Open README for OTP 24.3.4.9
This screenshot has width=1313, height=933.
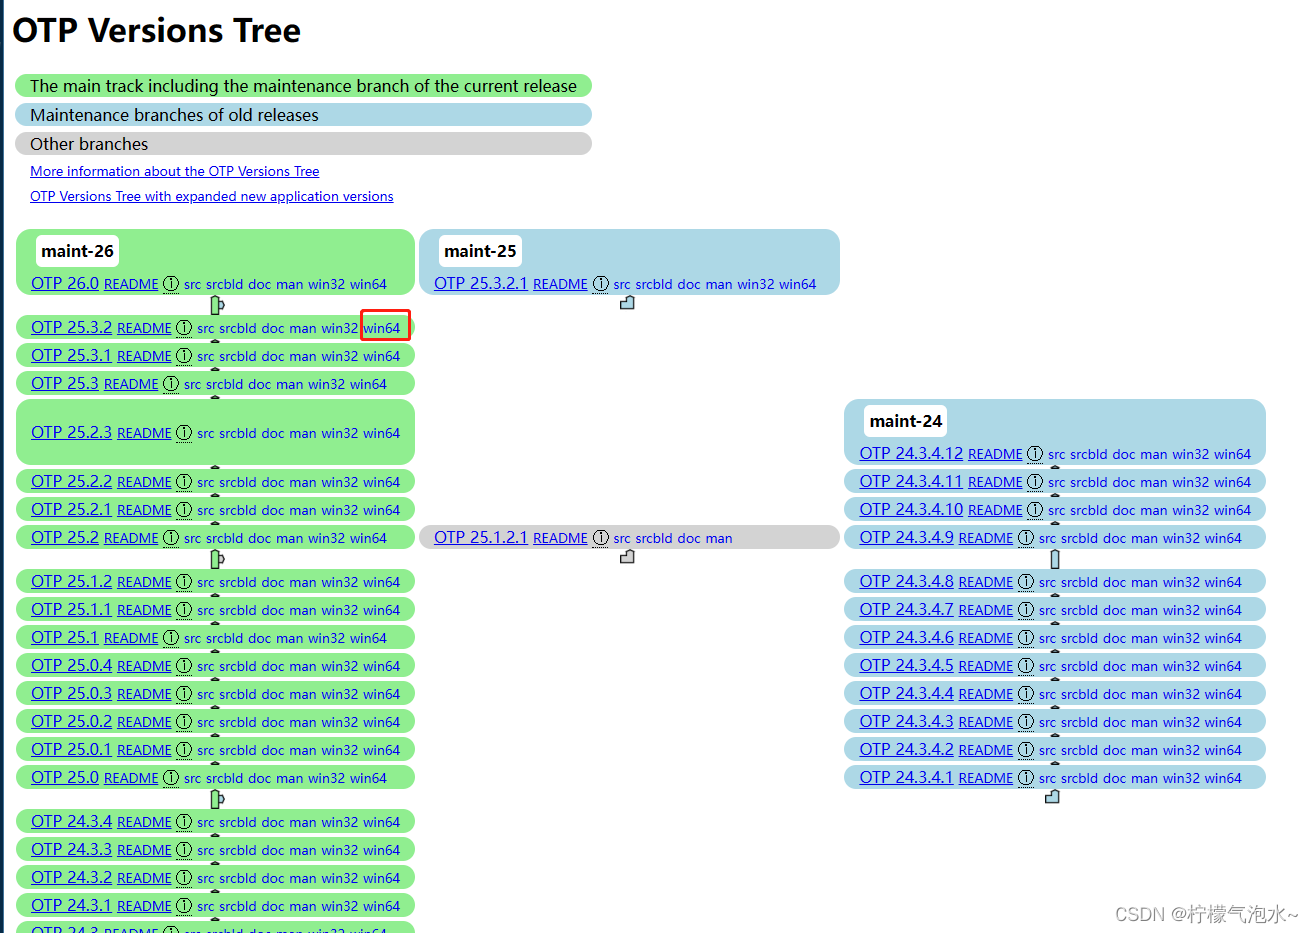[986, 538]
